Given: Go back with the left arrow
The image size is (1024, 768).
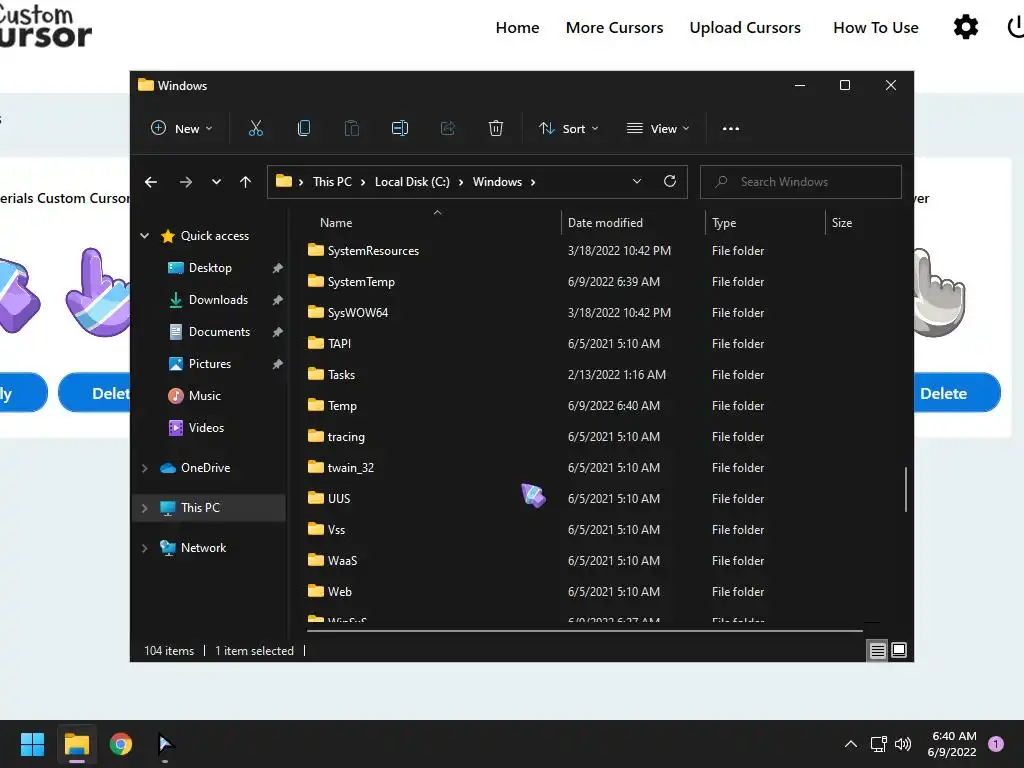Looking at the screenshot, I should point(151,182).
